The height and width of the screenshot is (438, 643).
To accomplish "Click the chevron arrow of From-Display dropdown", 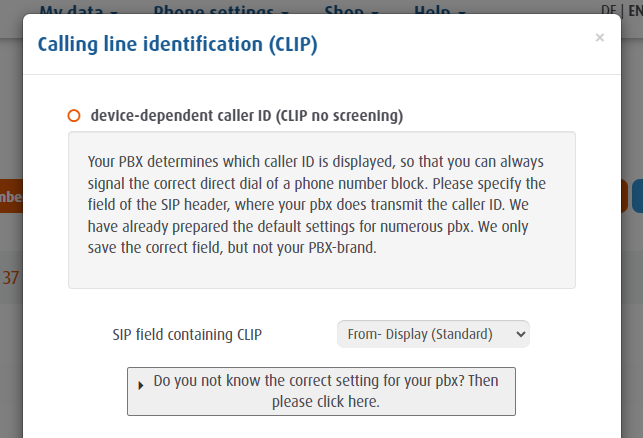I will (x=520, y=334).
